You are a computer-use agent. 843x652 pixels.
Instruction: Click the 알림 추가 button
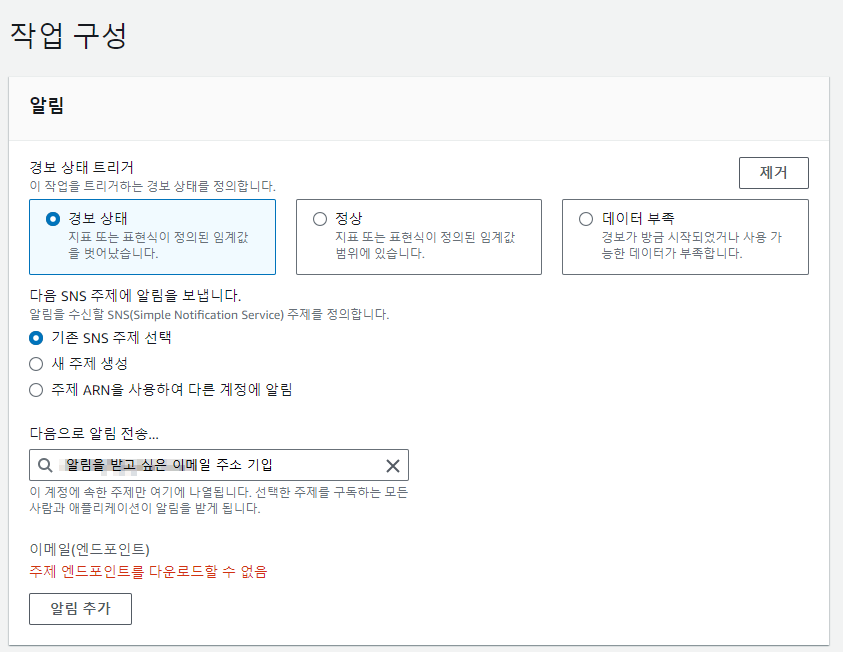tap(80, 608)
